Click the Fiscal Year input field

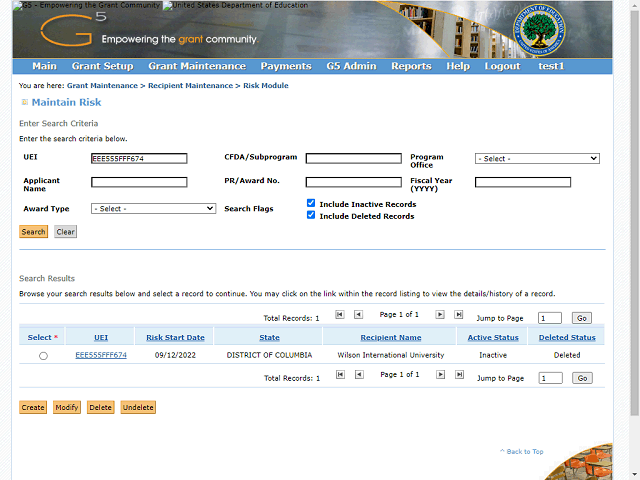(x=522, y=182)
